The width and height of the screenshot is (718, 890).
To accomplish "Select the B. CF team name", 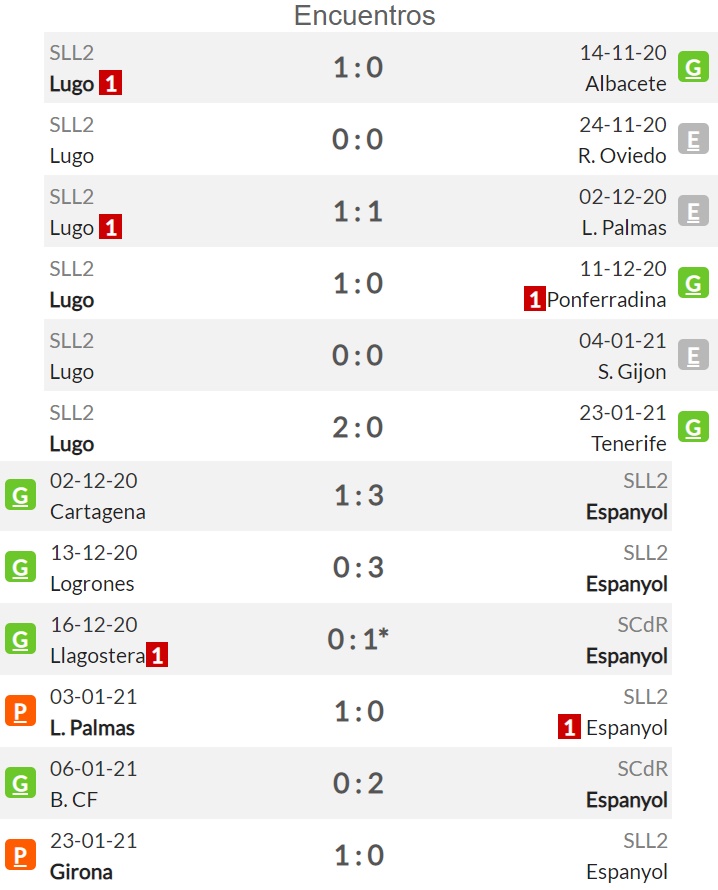I will coord(74,800).
